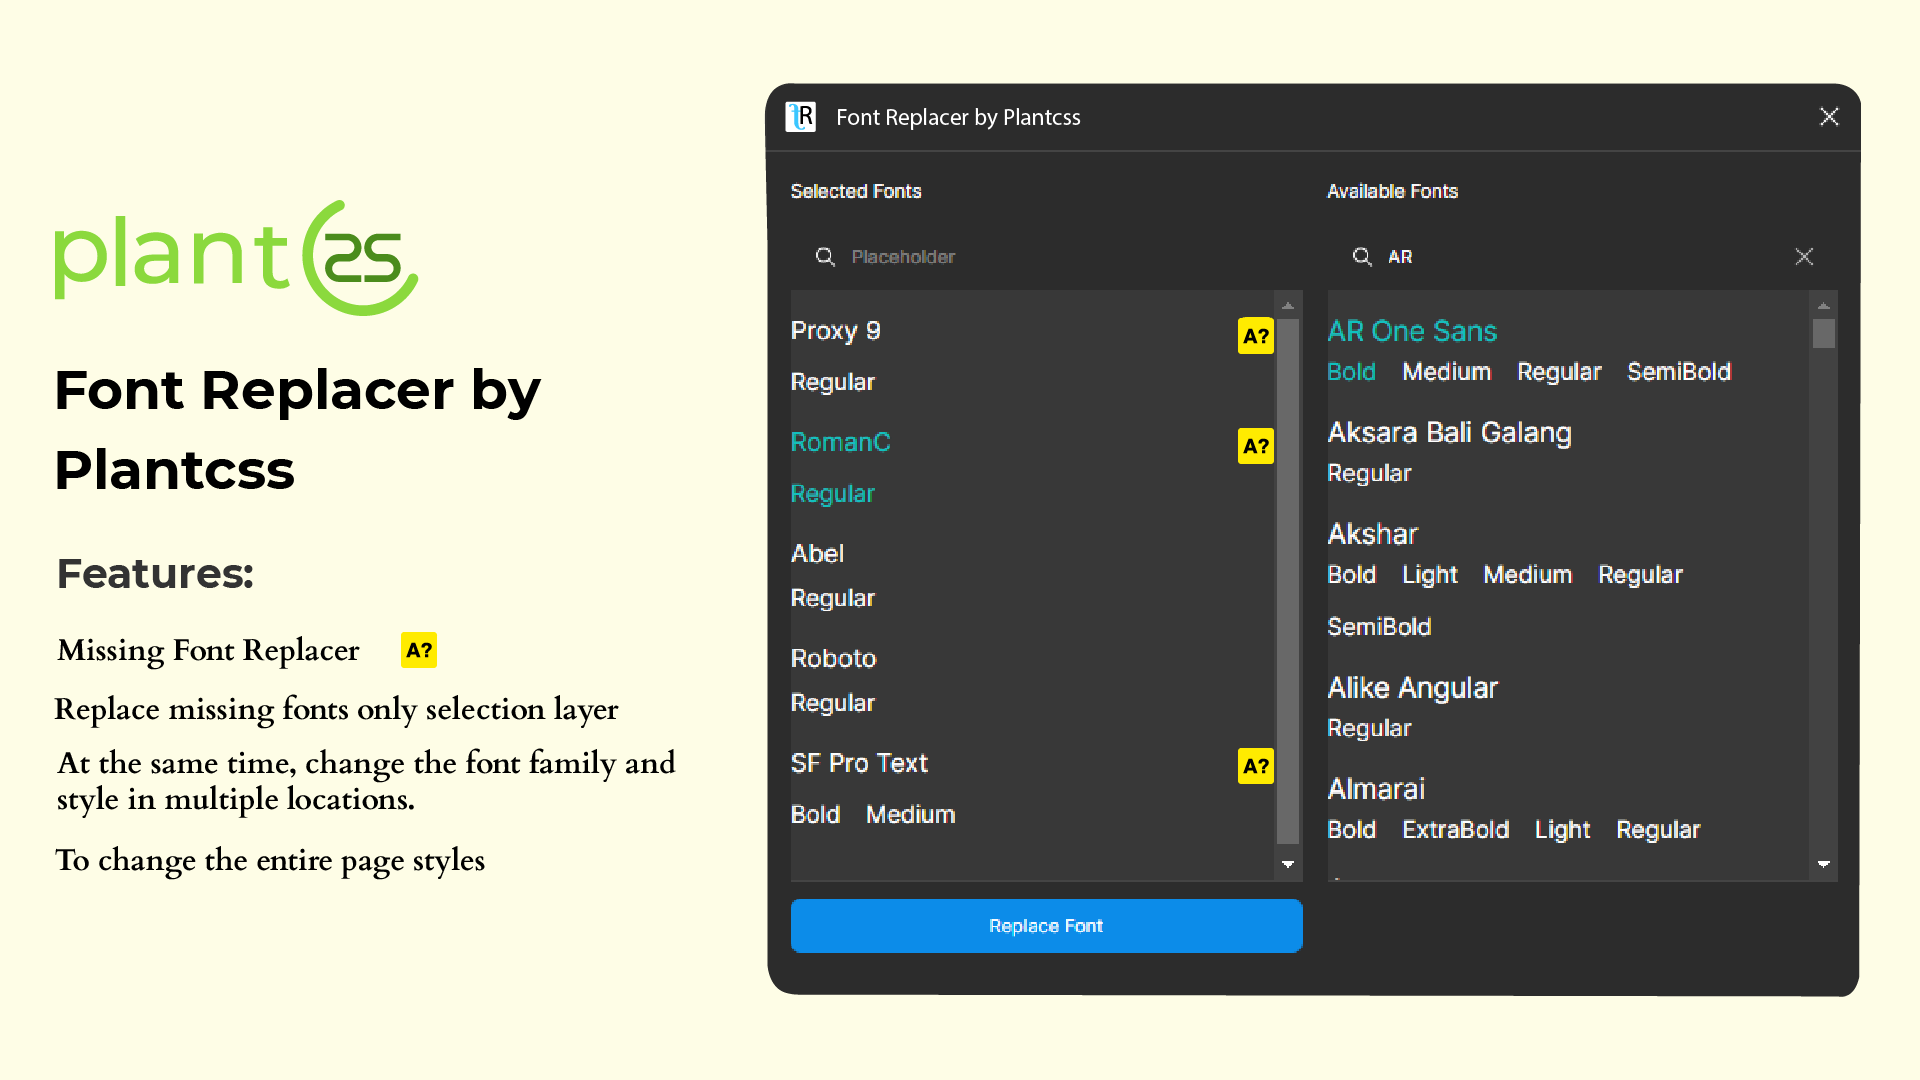Choose Regular style of Almarai

click(x=1658, y=830)
